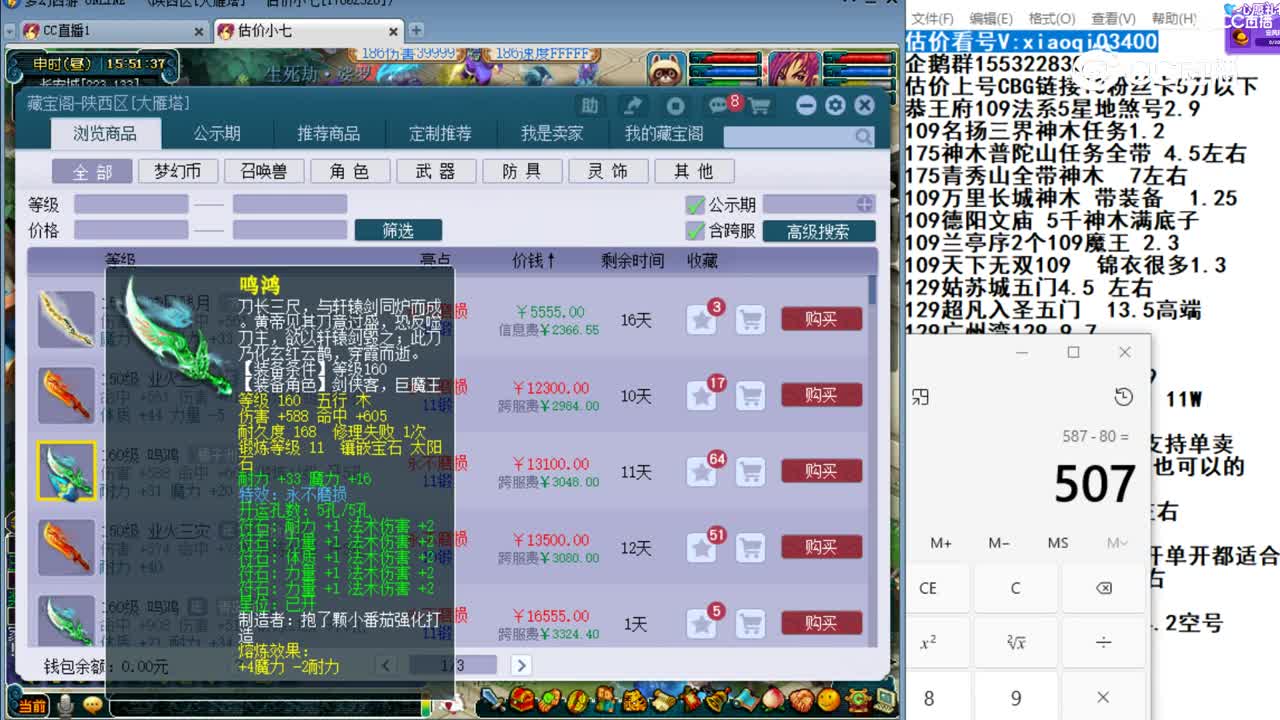
Task: Filter category by 武器
Action: 435,171
